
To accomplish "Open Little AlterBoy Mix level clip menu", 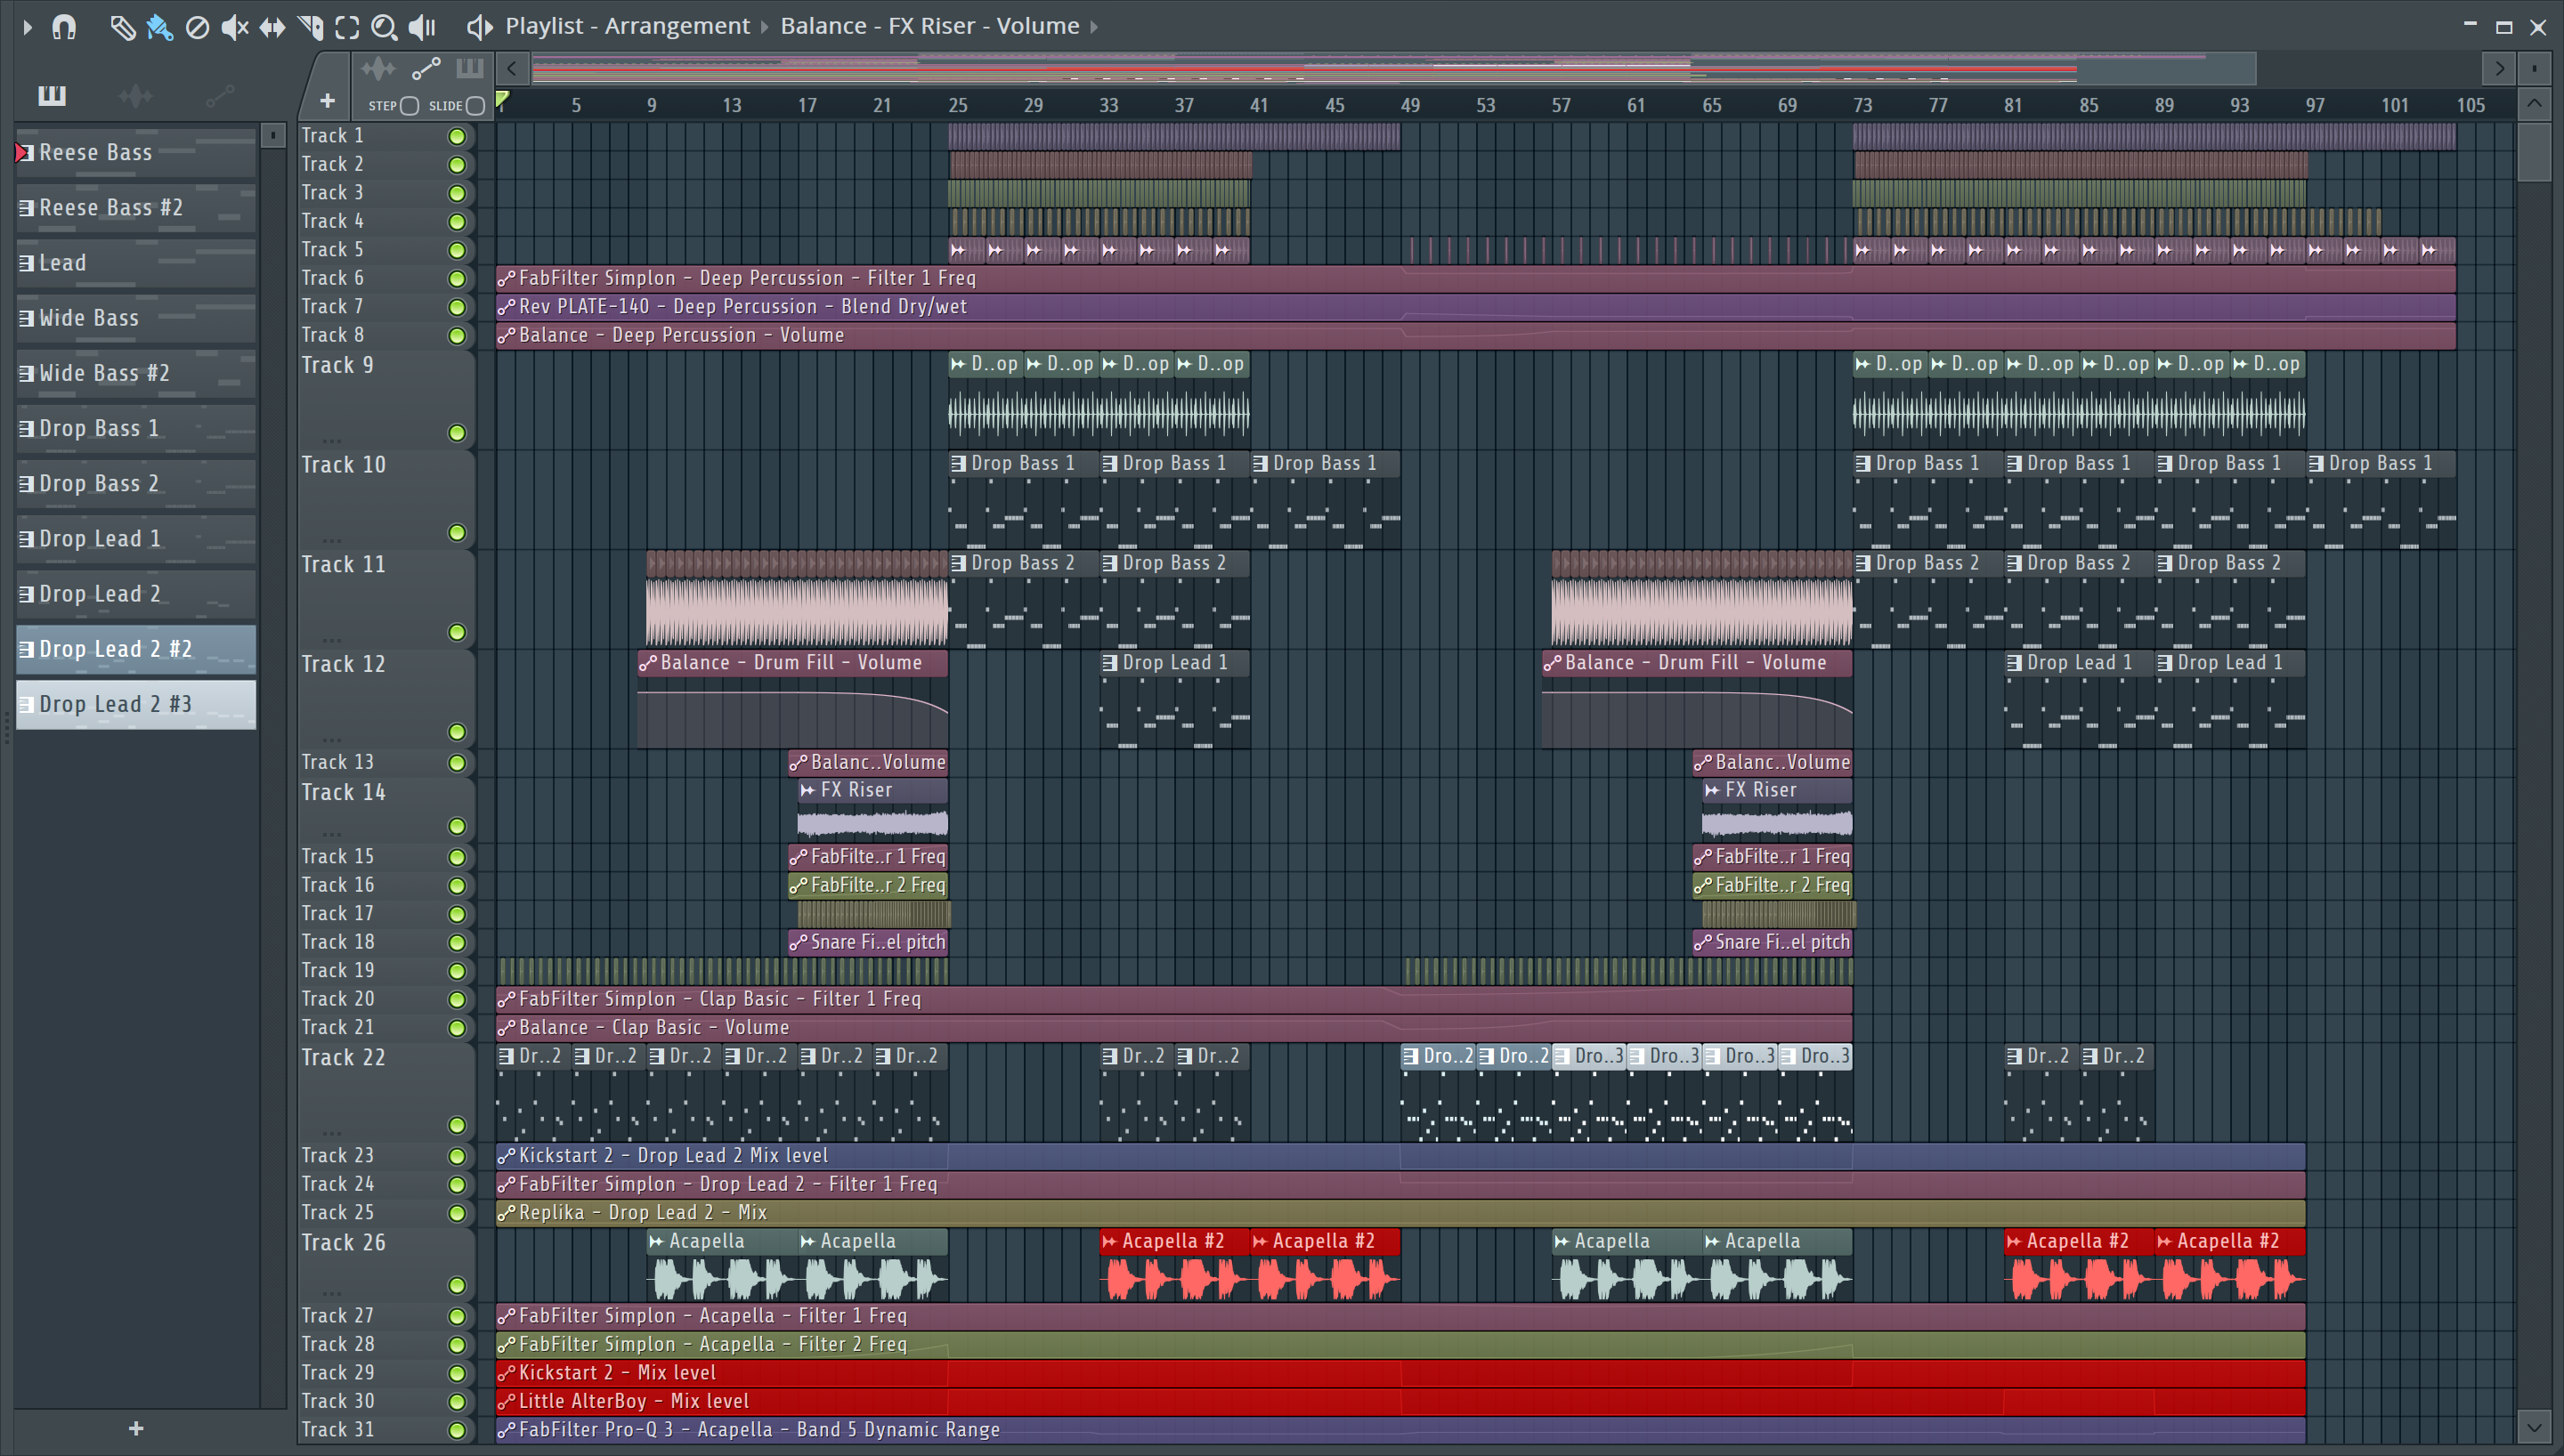I will [x=507, y=1402].
